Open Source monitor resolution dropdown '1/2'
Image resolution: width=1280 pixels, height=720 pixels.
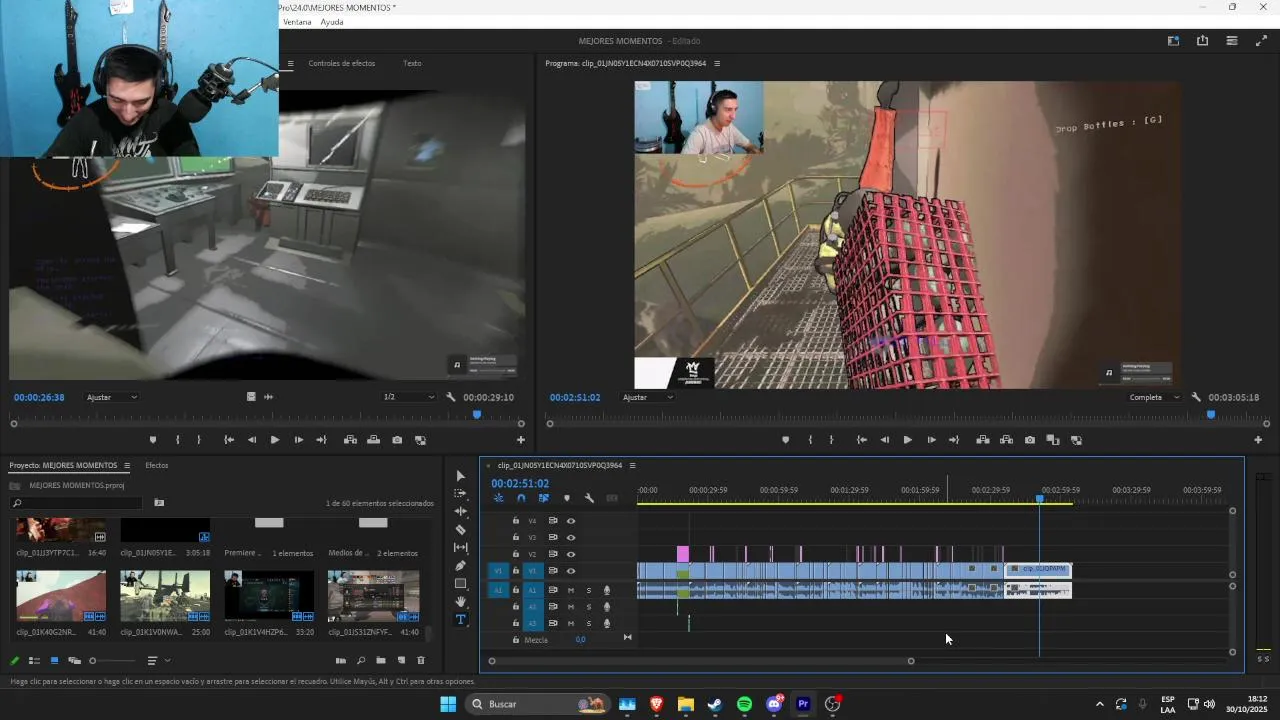[410, 397]
